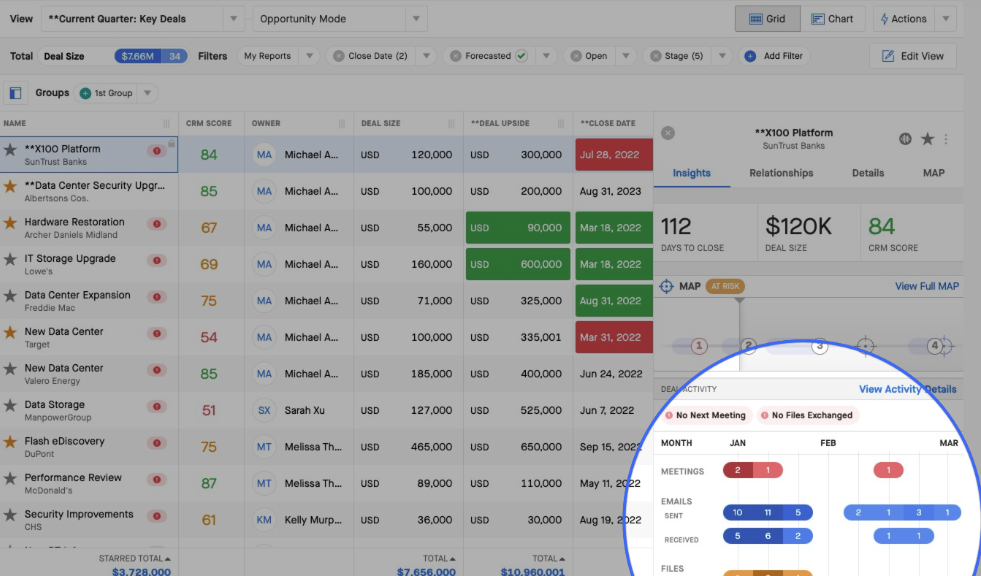Image resolution: width=981 pixels, height=576 pixels.
Task: Click the blue plus icon for Add Filter
Action: (x=750, y=56)
